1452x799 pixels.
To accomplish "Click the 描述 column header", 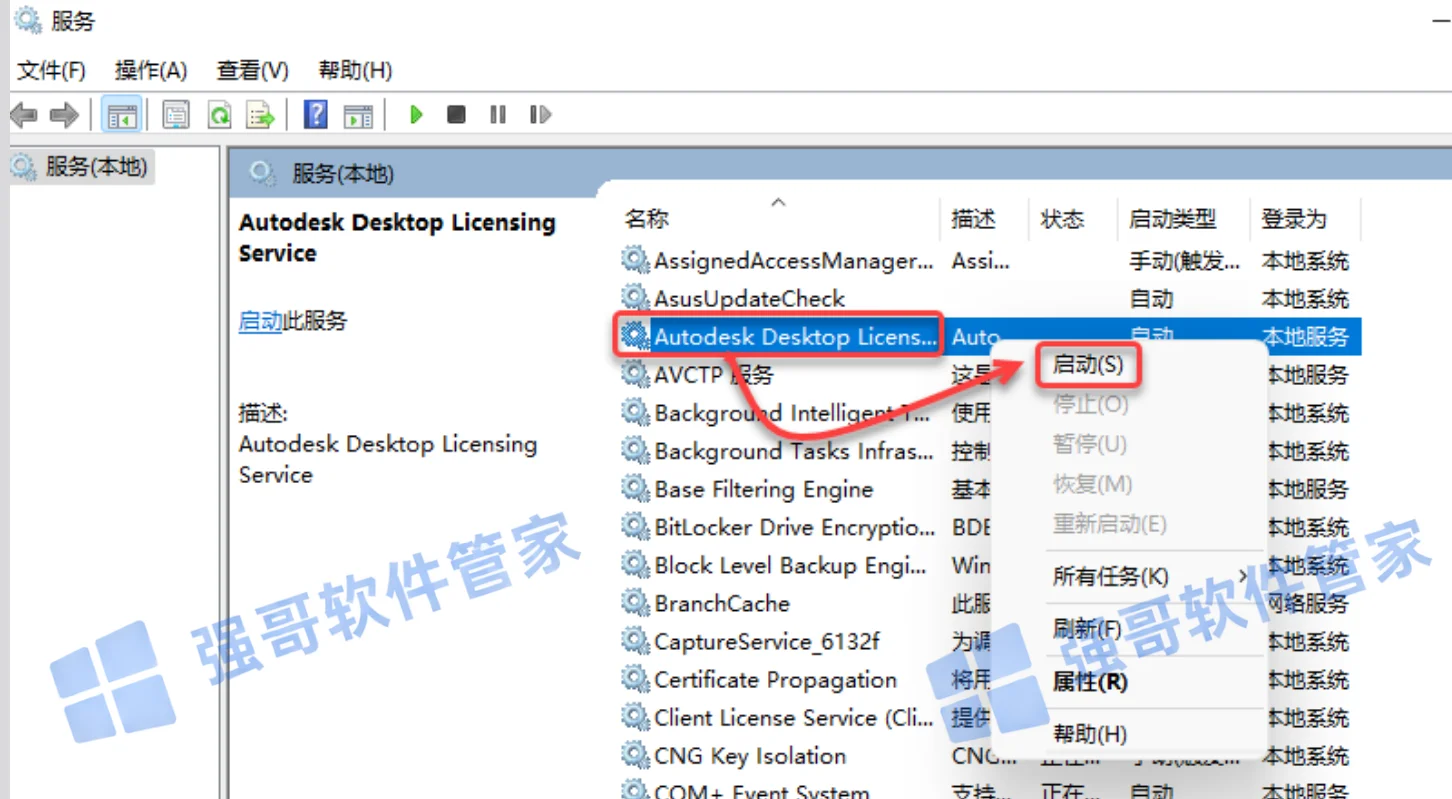I will [x=973, y=219].
